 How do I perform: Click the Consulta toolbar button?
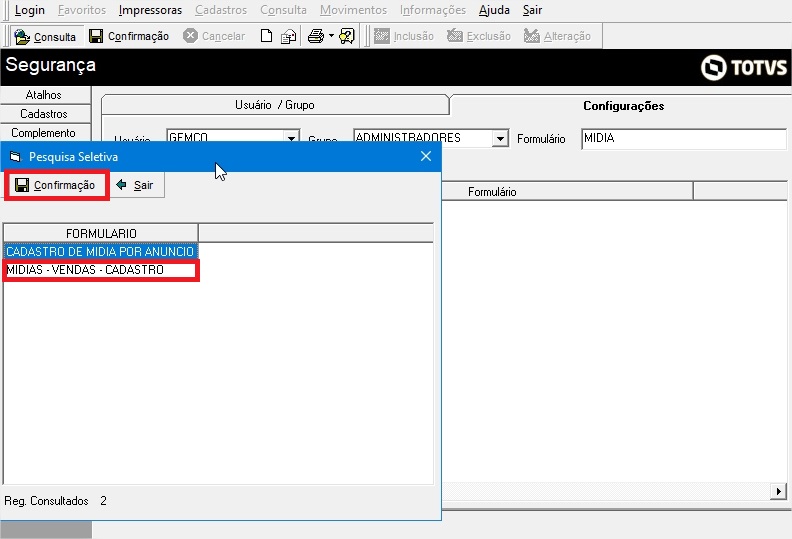(45, 36)
